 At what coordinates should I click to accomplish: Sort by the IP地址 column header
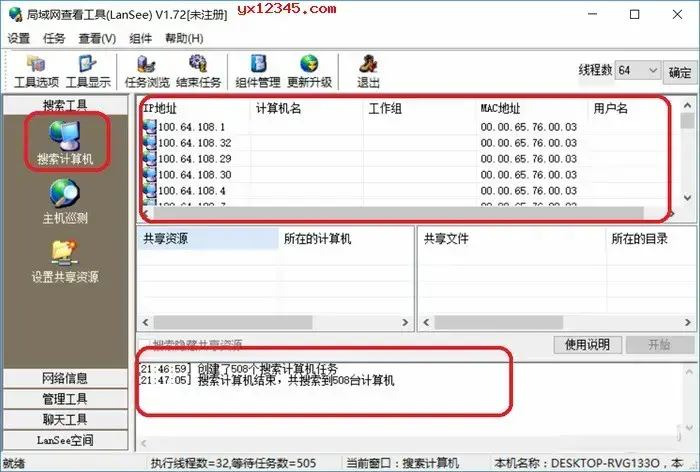click(x=196, y=108)
